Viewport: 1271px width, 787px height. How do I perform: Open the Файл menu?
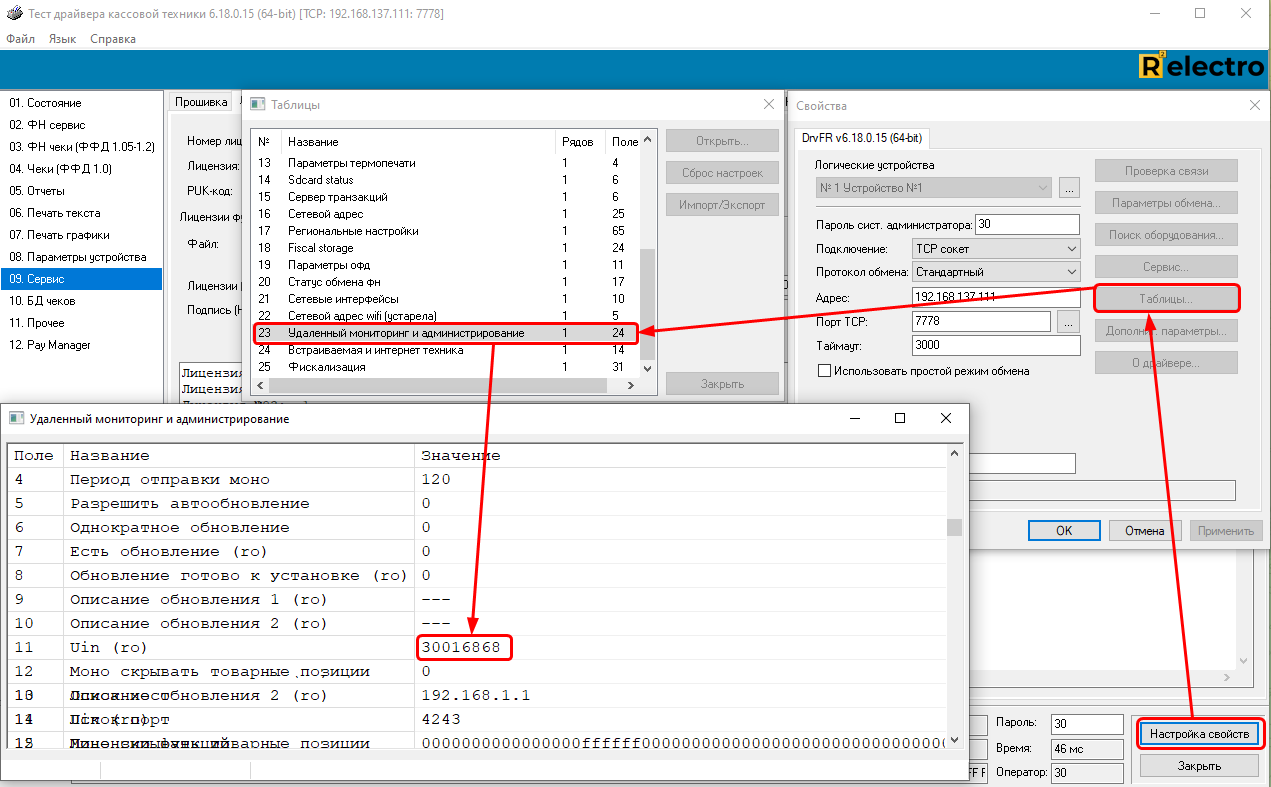(20, 39)
